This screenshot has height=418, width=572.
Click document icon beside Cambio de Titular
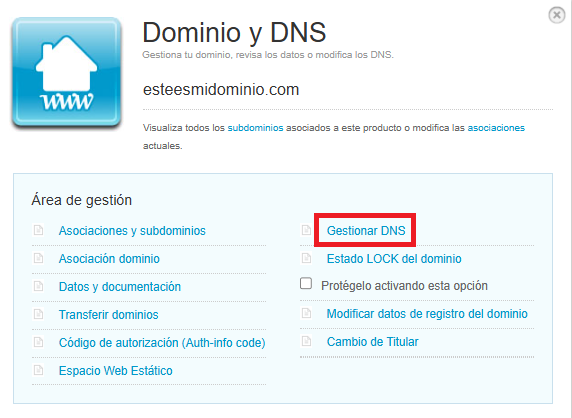tap(306, 341)
